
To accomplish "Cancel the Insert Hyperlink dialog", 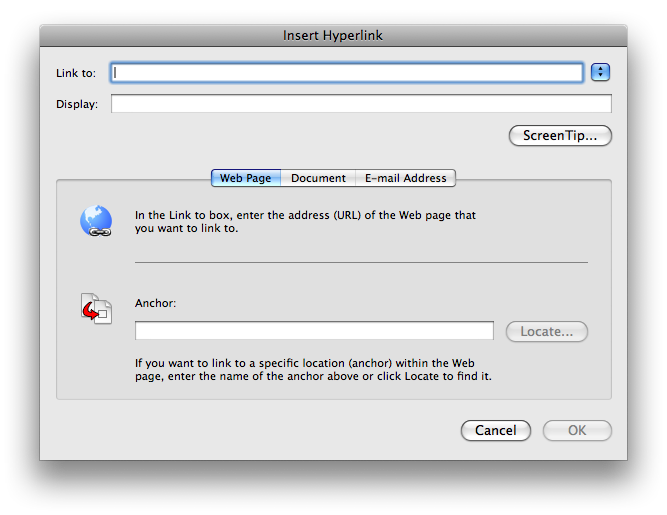I will pos(496,430).
